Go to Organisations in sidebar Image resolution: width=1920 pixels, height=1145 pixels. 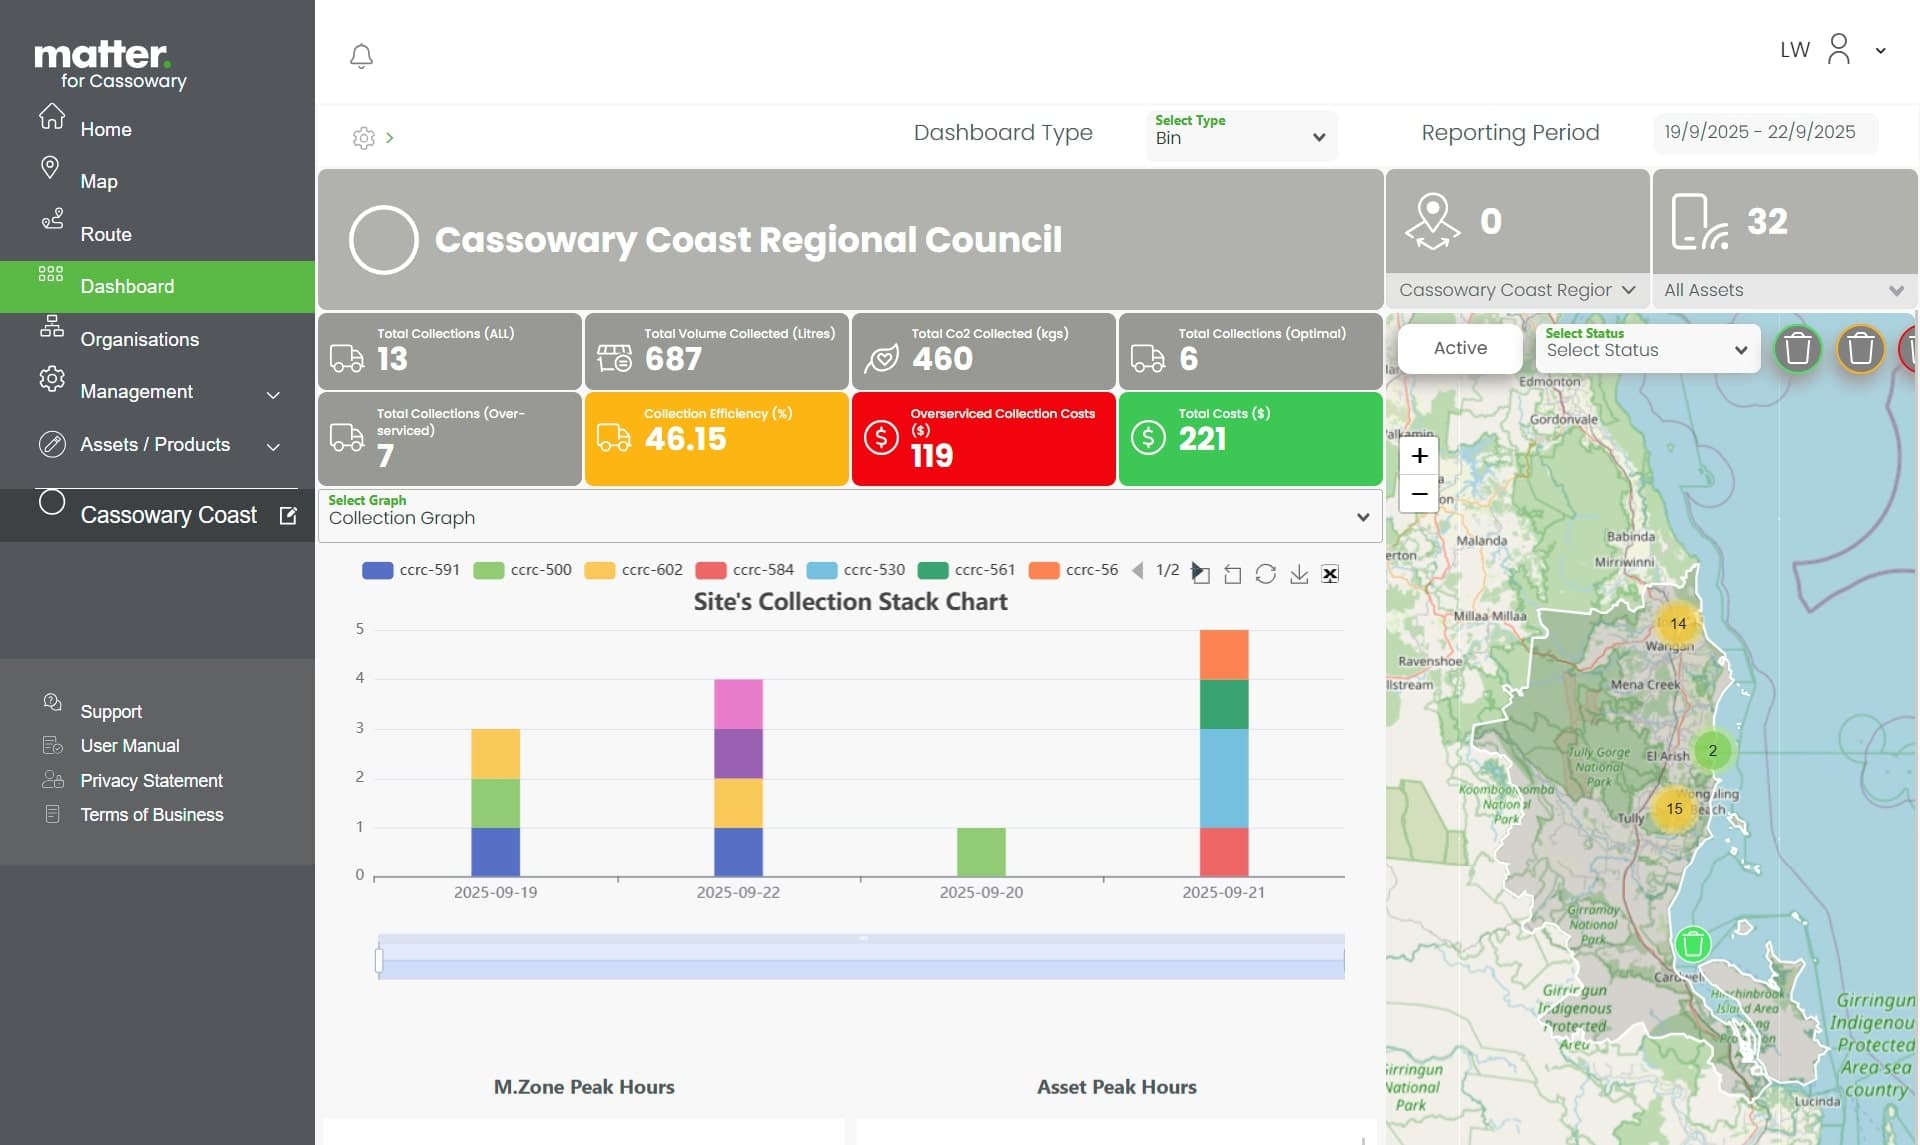point(139,339)
